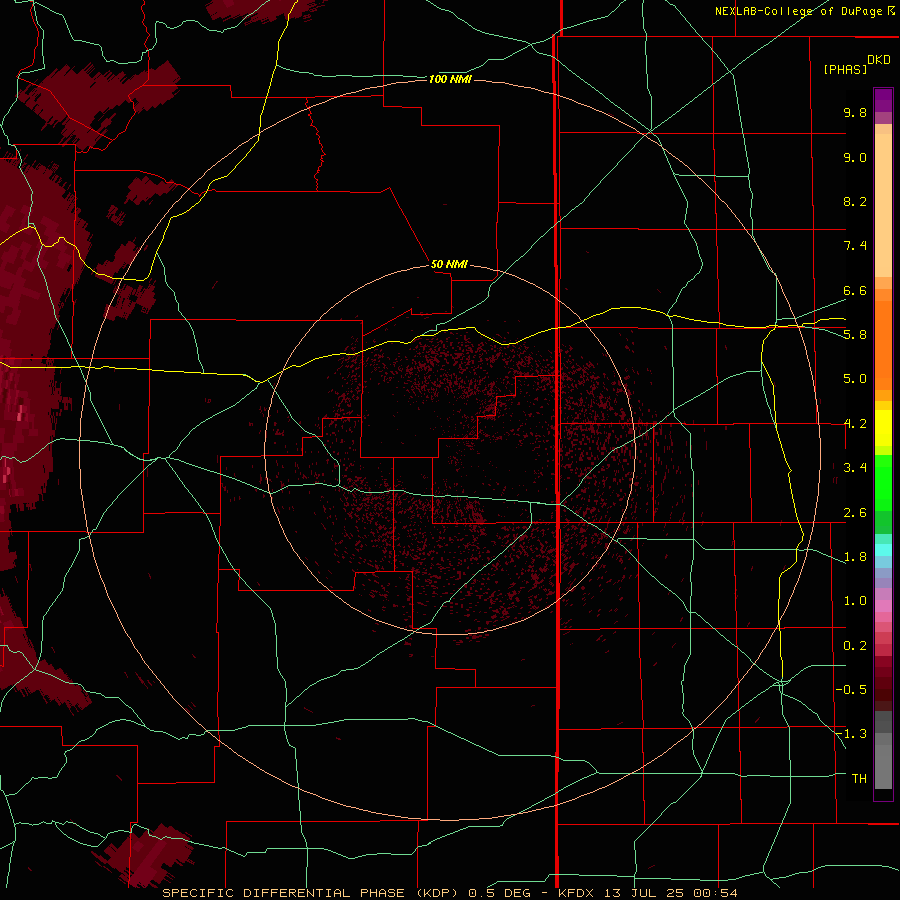
Task: Click the 9.8 scale value
Action: point(855,112)
